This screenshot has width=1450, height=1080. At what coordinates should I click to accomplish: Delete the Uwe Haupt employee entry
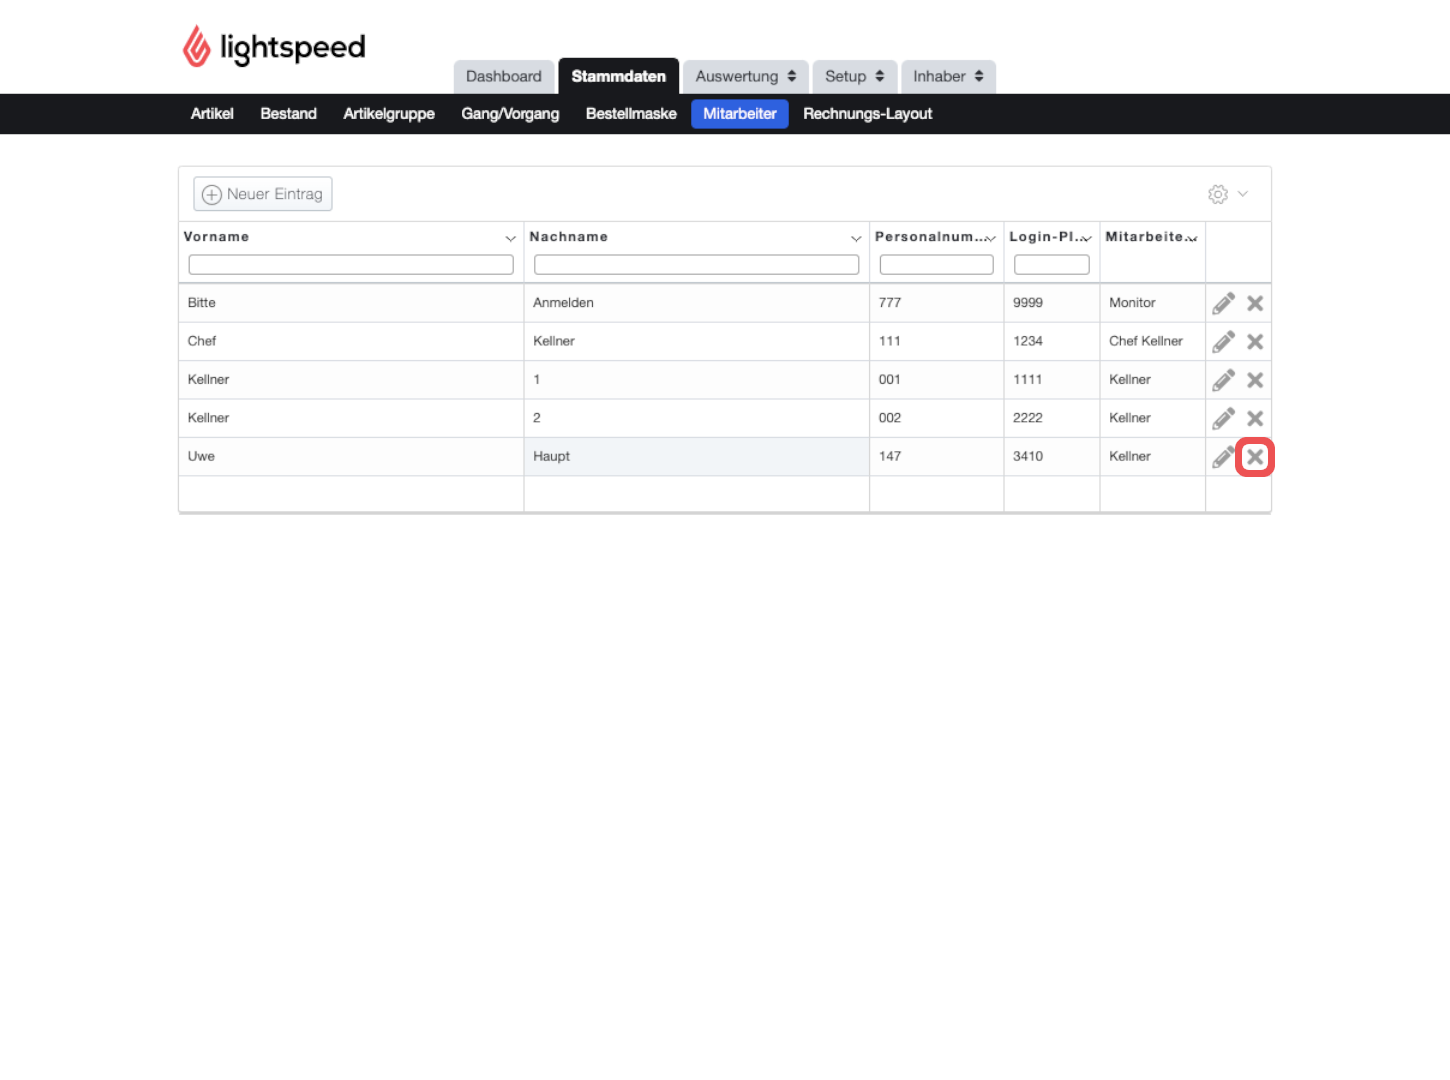(x=1255, y=457)
